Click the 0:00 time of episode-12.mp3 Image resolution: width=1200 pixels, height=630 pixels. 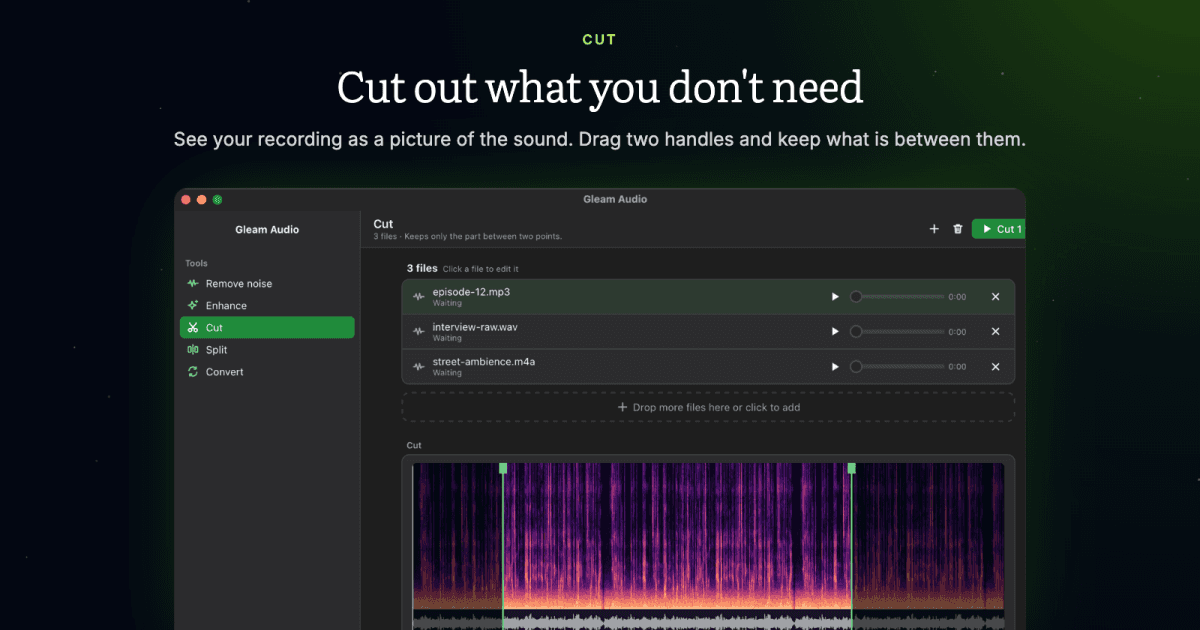click(x=957, y=297)
